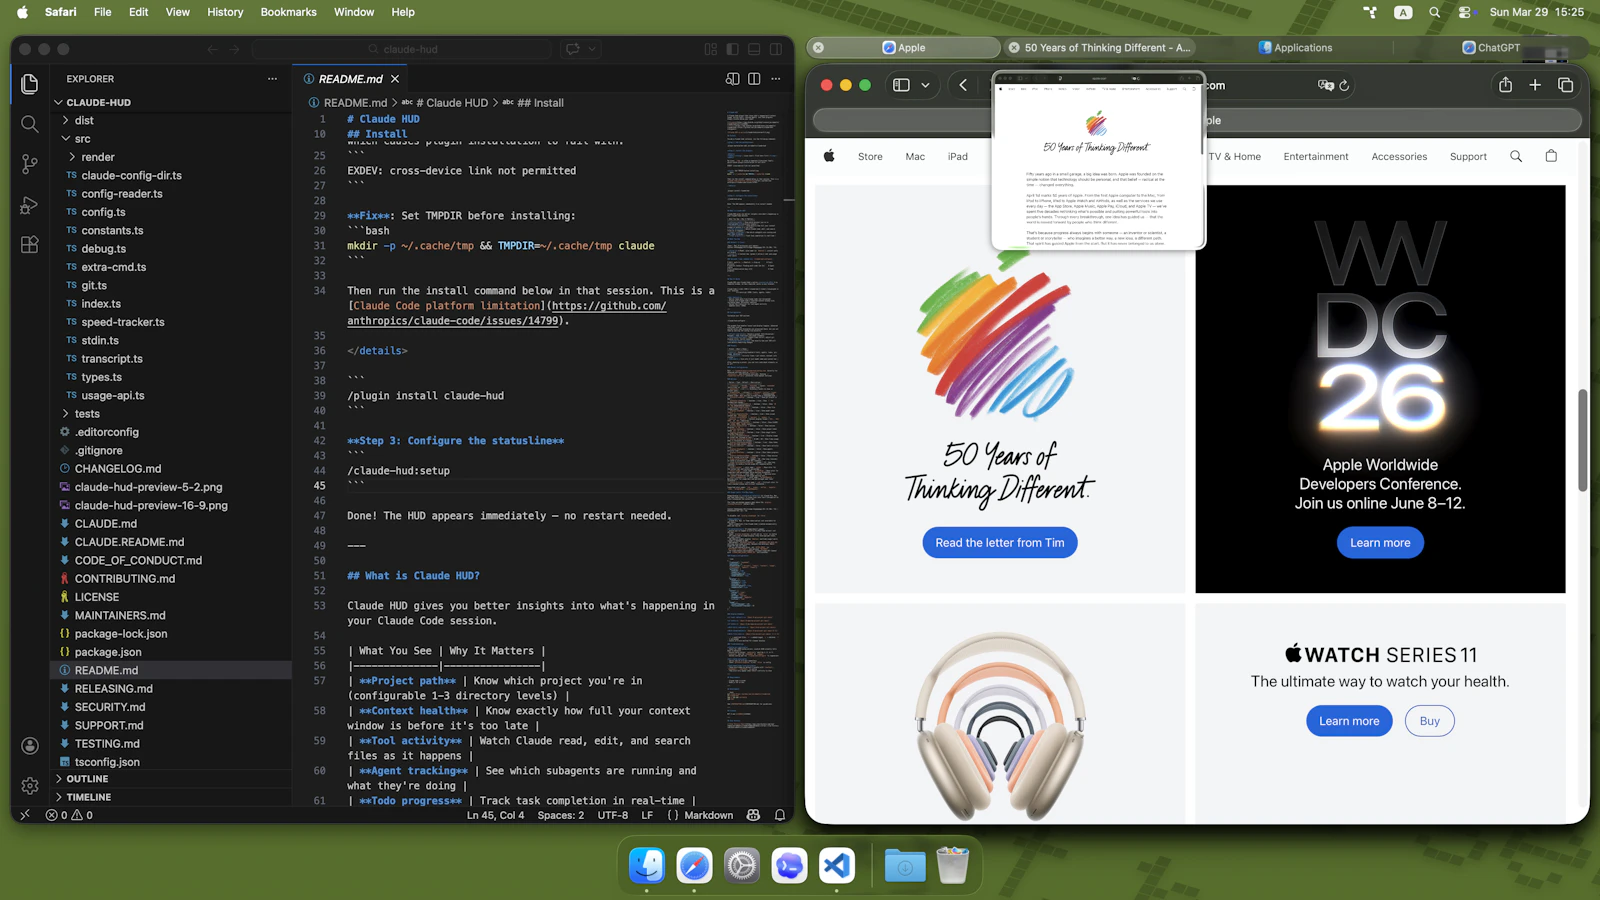This screenshot has height=900, width=1600.
Task: Go back in Safari
Action: (963, 85)
